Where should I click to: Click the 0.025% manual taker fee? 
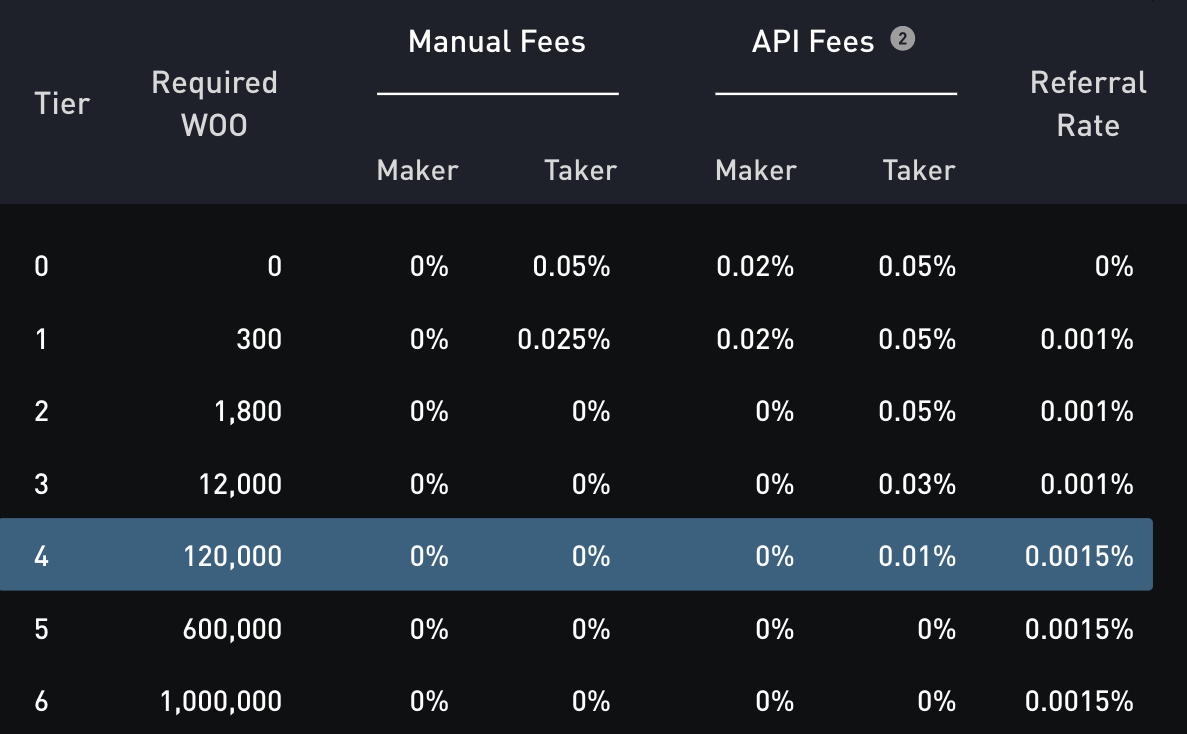563,340
